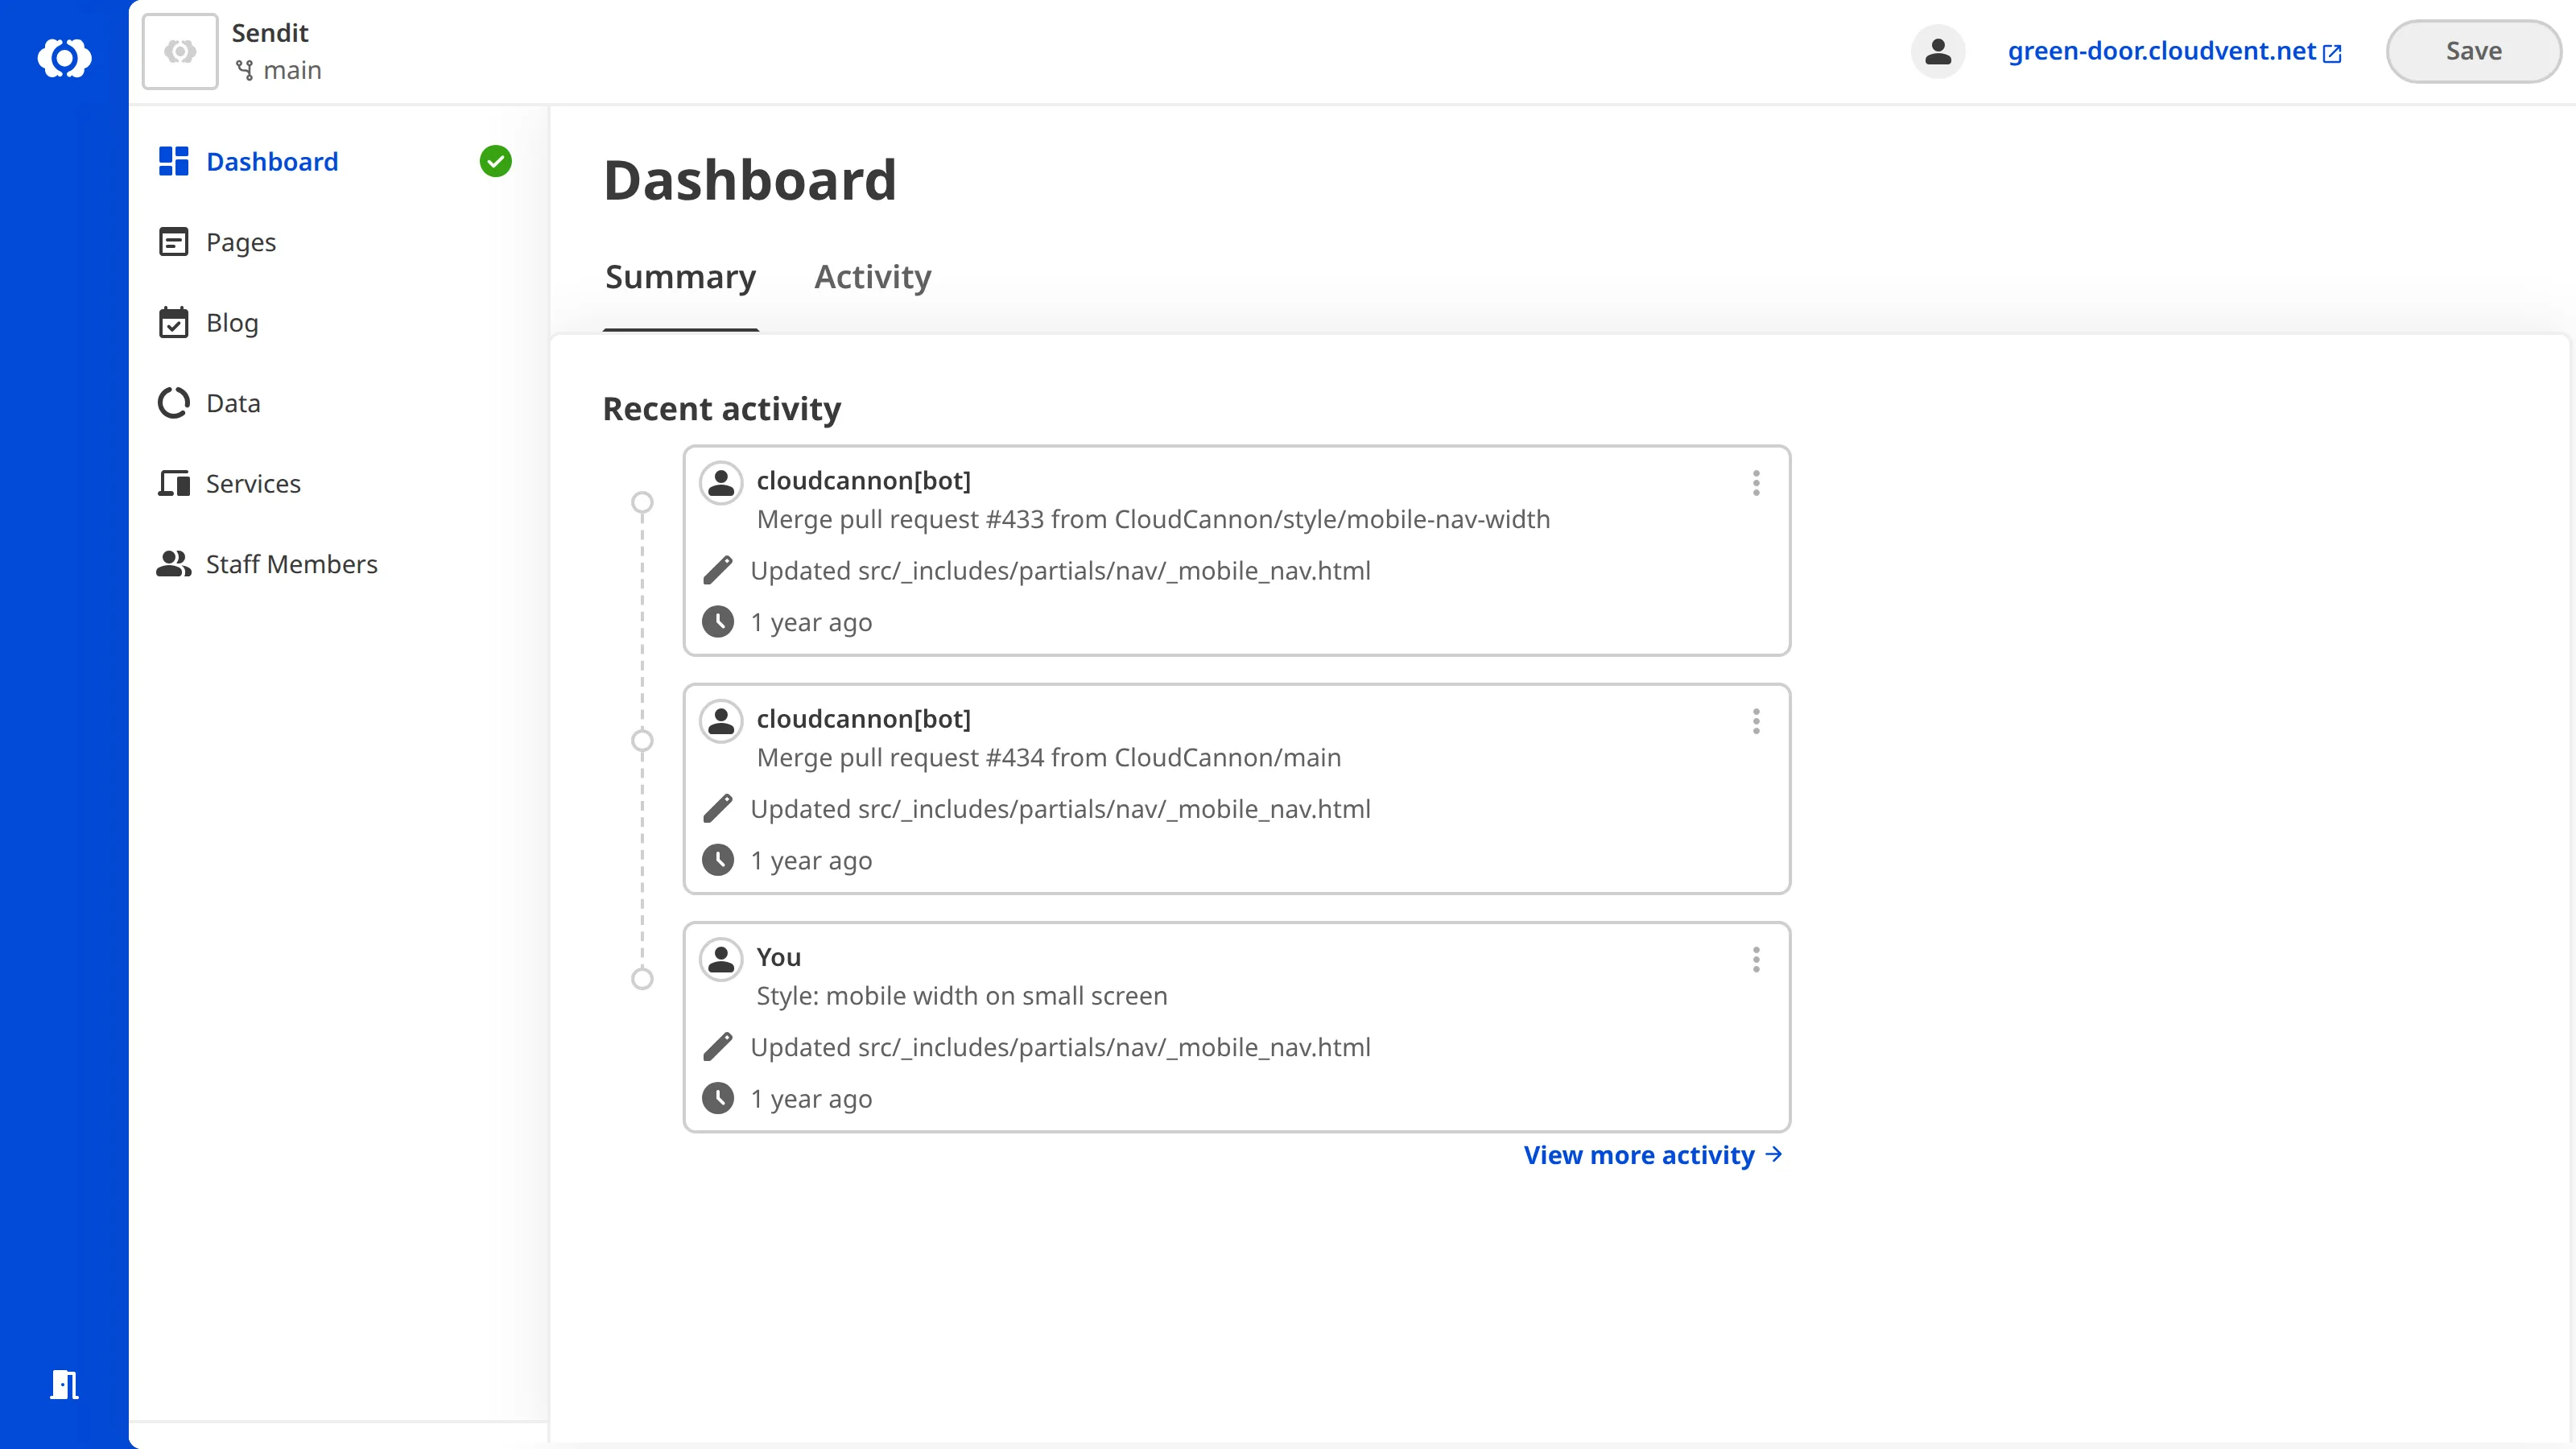Click the Save button
Image resolution: width=2576 pixels, height=1449 pixels.
click(x=2473, y=51)
